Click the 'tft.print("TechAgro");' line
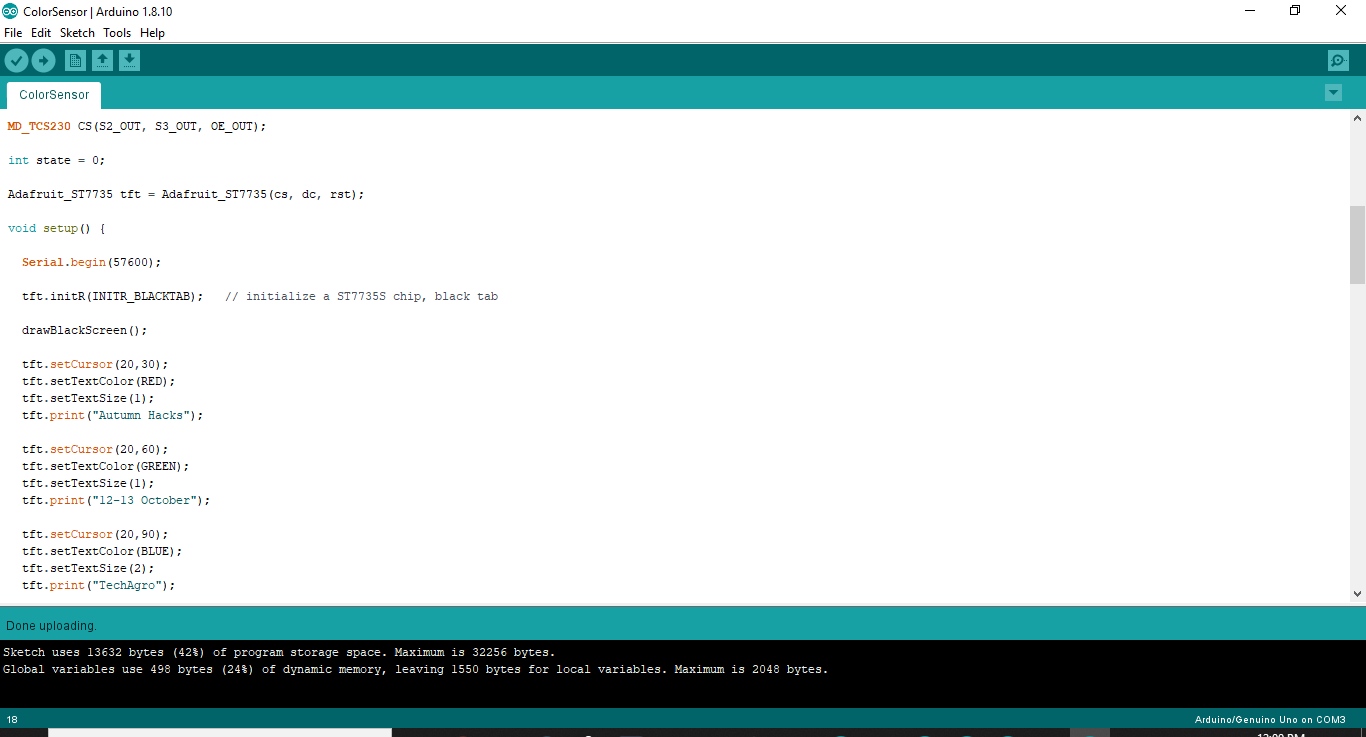Screen dimensions: 1366x737 (98, 585)
